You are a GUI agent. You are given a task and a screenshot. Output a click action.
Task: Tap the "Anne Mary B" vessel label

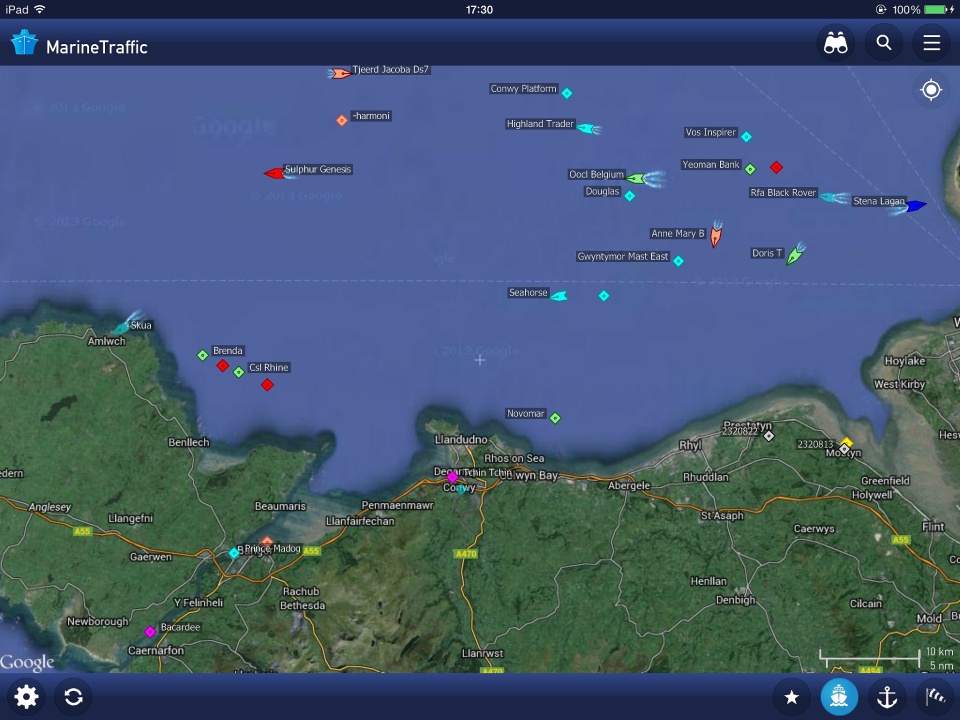coord(678,234)
